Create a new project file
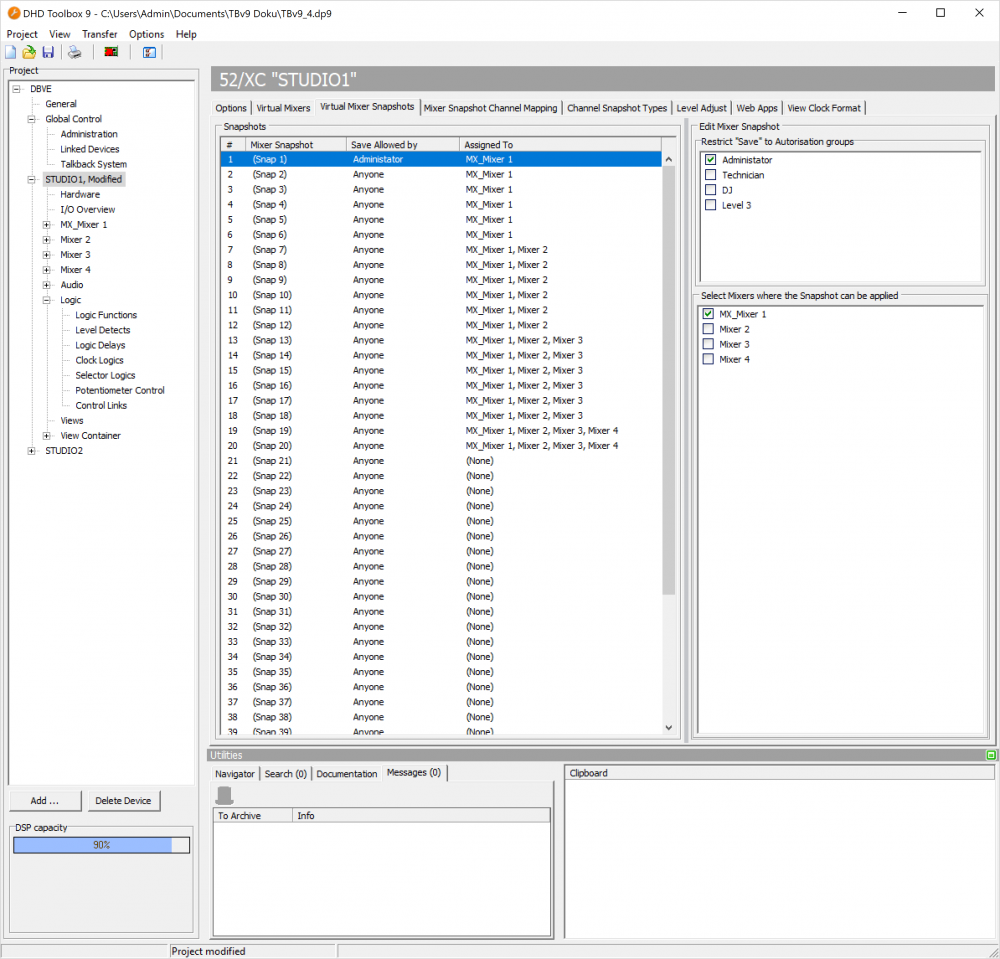This screenshot has height=959, width=1000. (x=10, y=52)
